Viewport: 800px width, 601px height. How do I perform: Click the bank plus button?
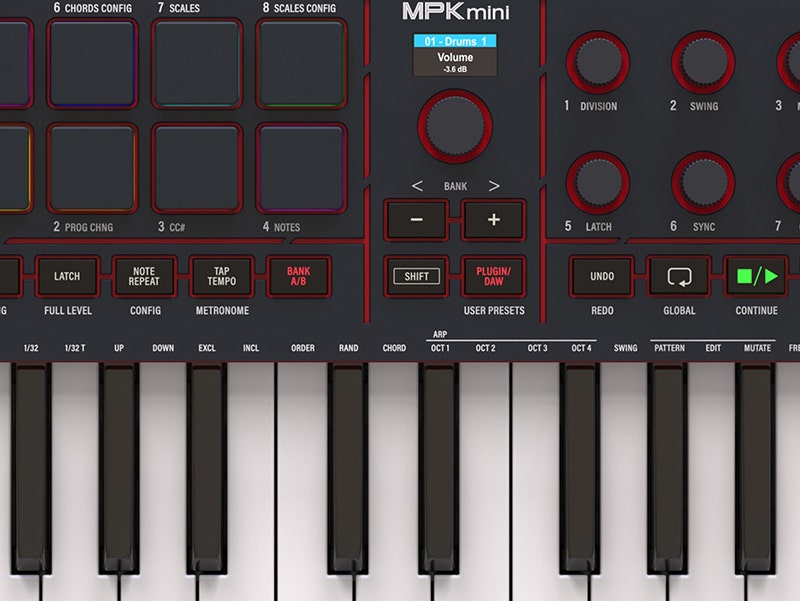(x=493, y=220)
